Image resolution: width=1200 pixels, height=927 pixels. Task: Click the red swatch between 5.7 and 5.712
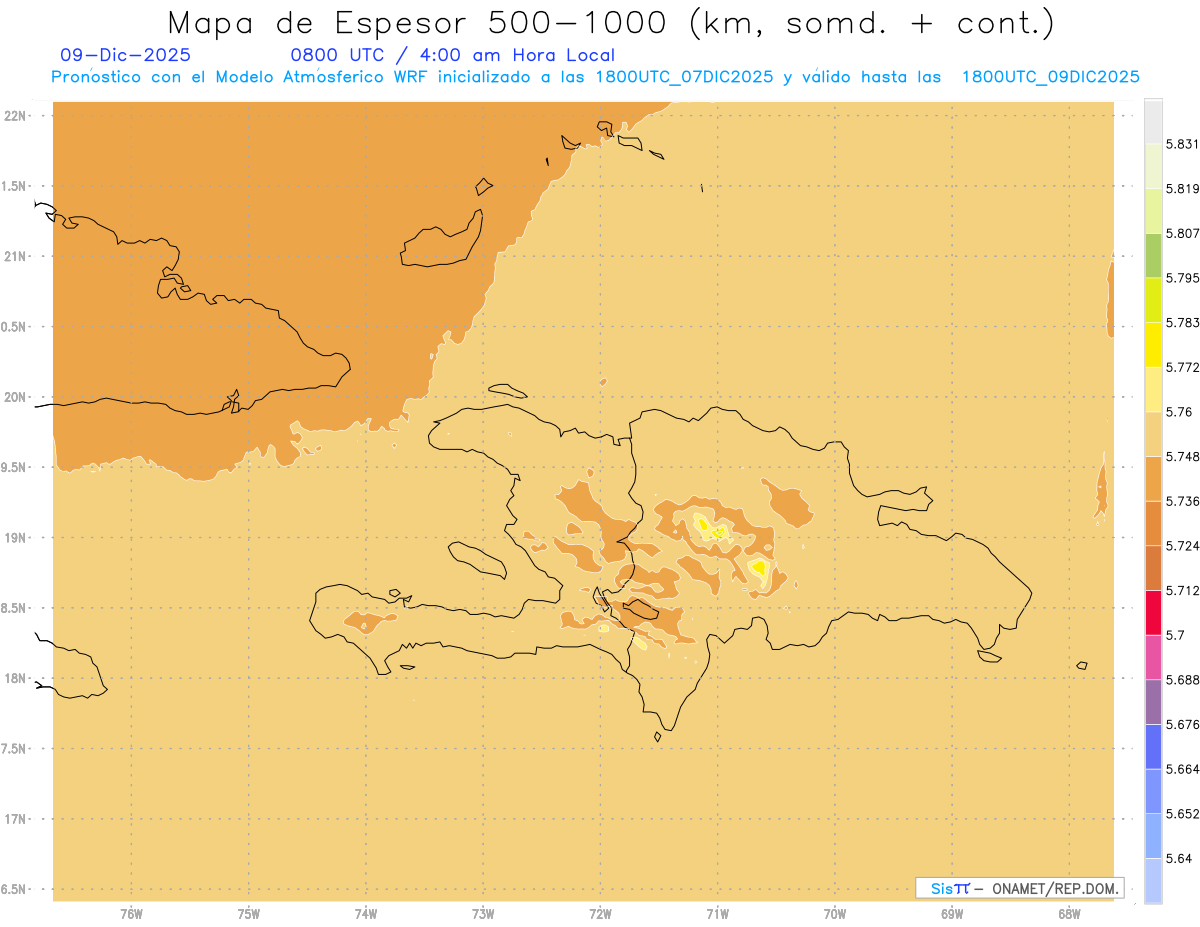1153,612
